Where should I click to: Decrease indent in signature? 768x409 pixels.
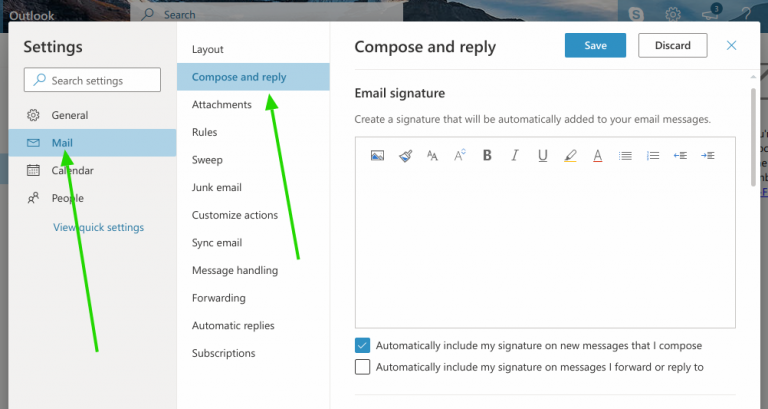(x=680, y=156)
